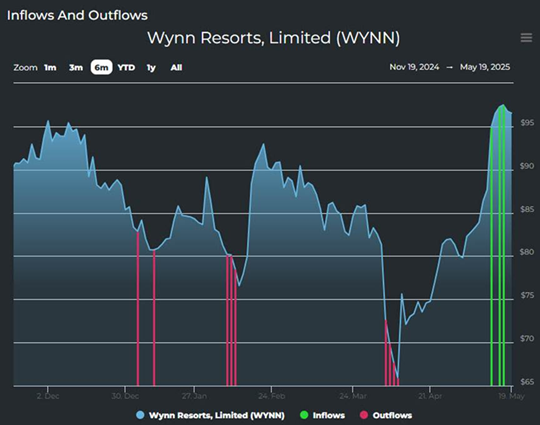The width and height of the screenshot is (540, 425).
Task: Click the 30. Dec date label
Action: coord(125,396)
